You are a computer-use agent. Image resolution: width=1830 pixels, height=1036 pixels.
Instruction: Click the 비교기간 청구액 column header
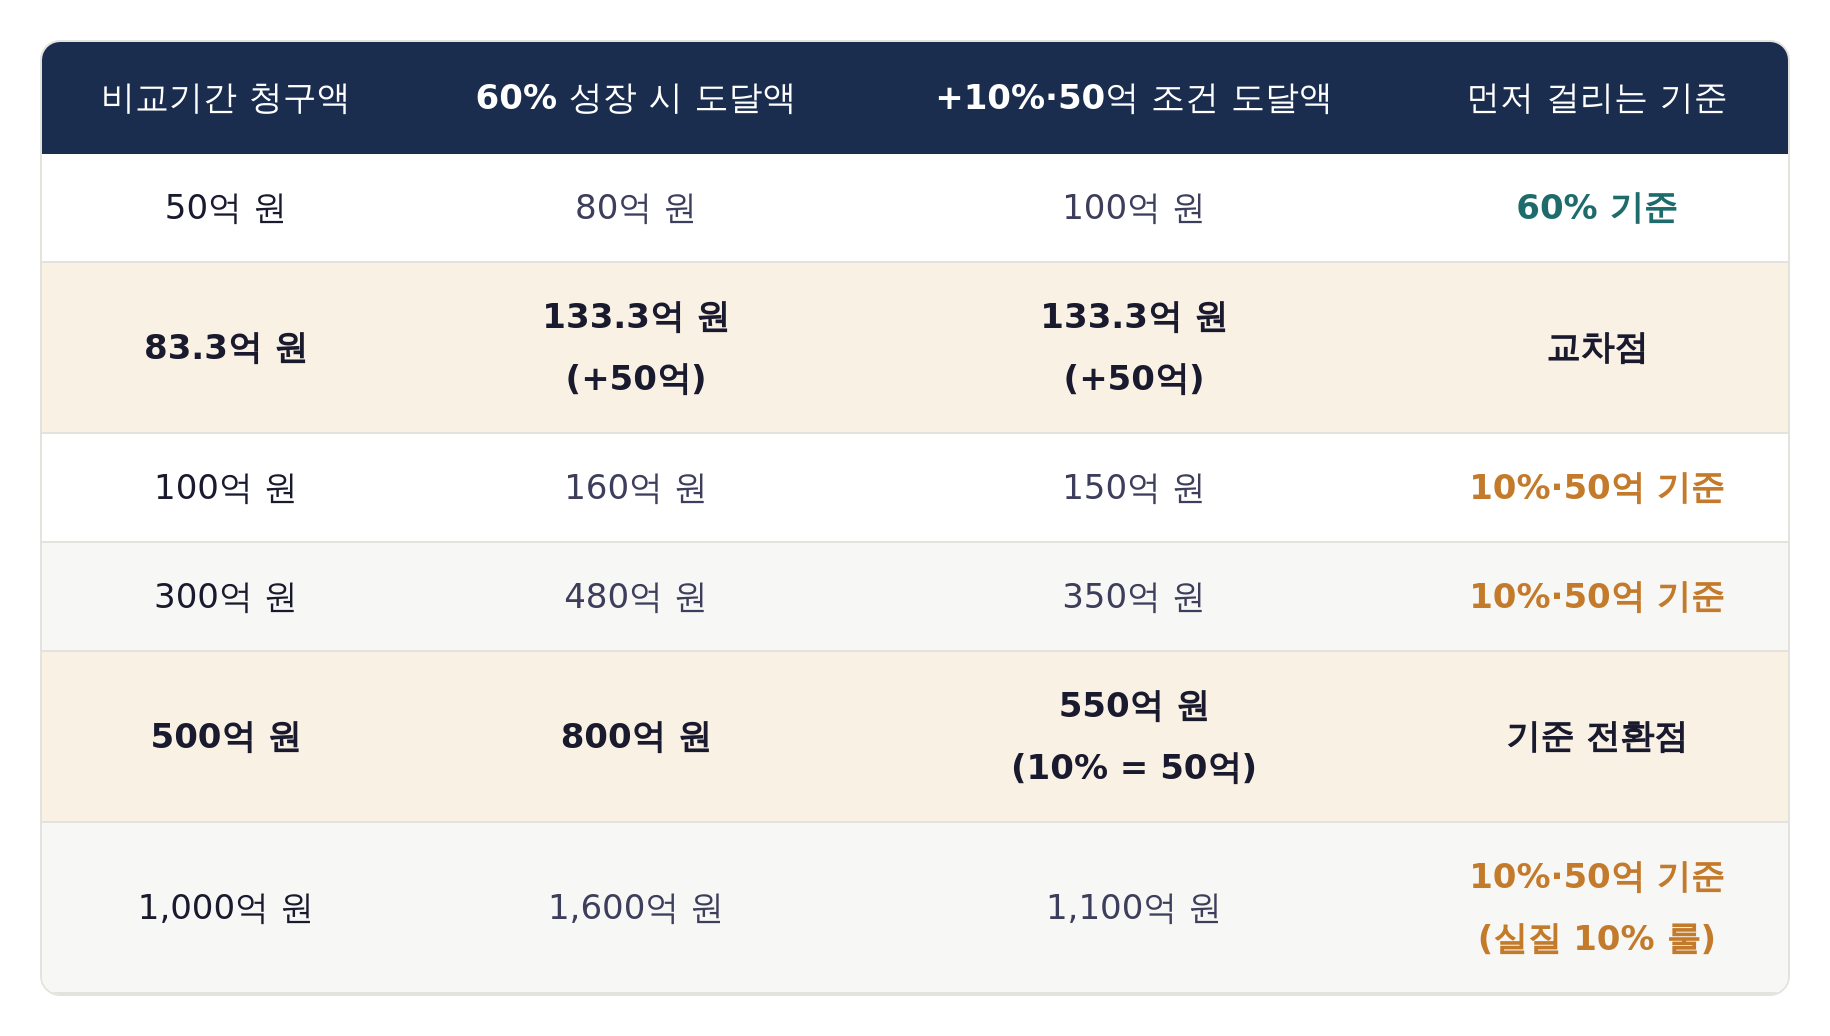pyautogui.click(x=225, y=98)
